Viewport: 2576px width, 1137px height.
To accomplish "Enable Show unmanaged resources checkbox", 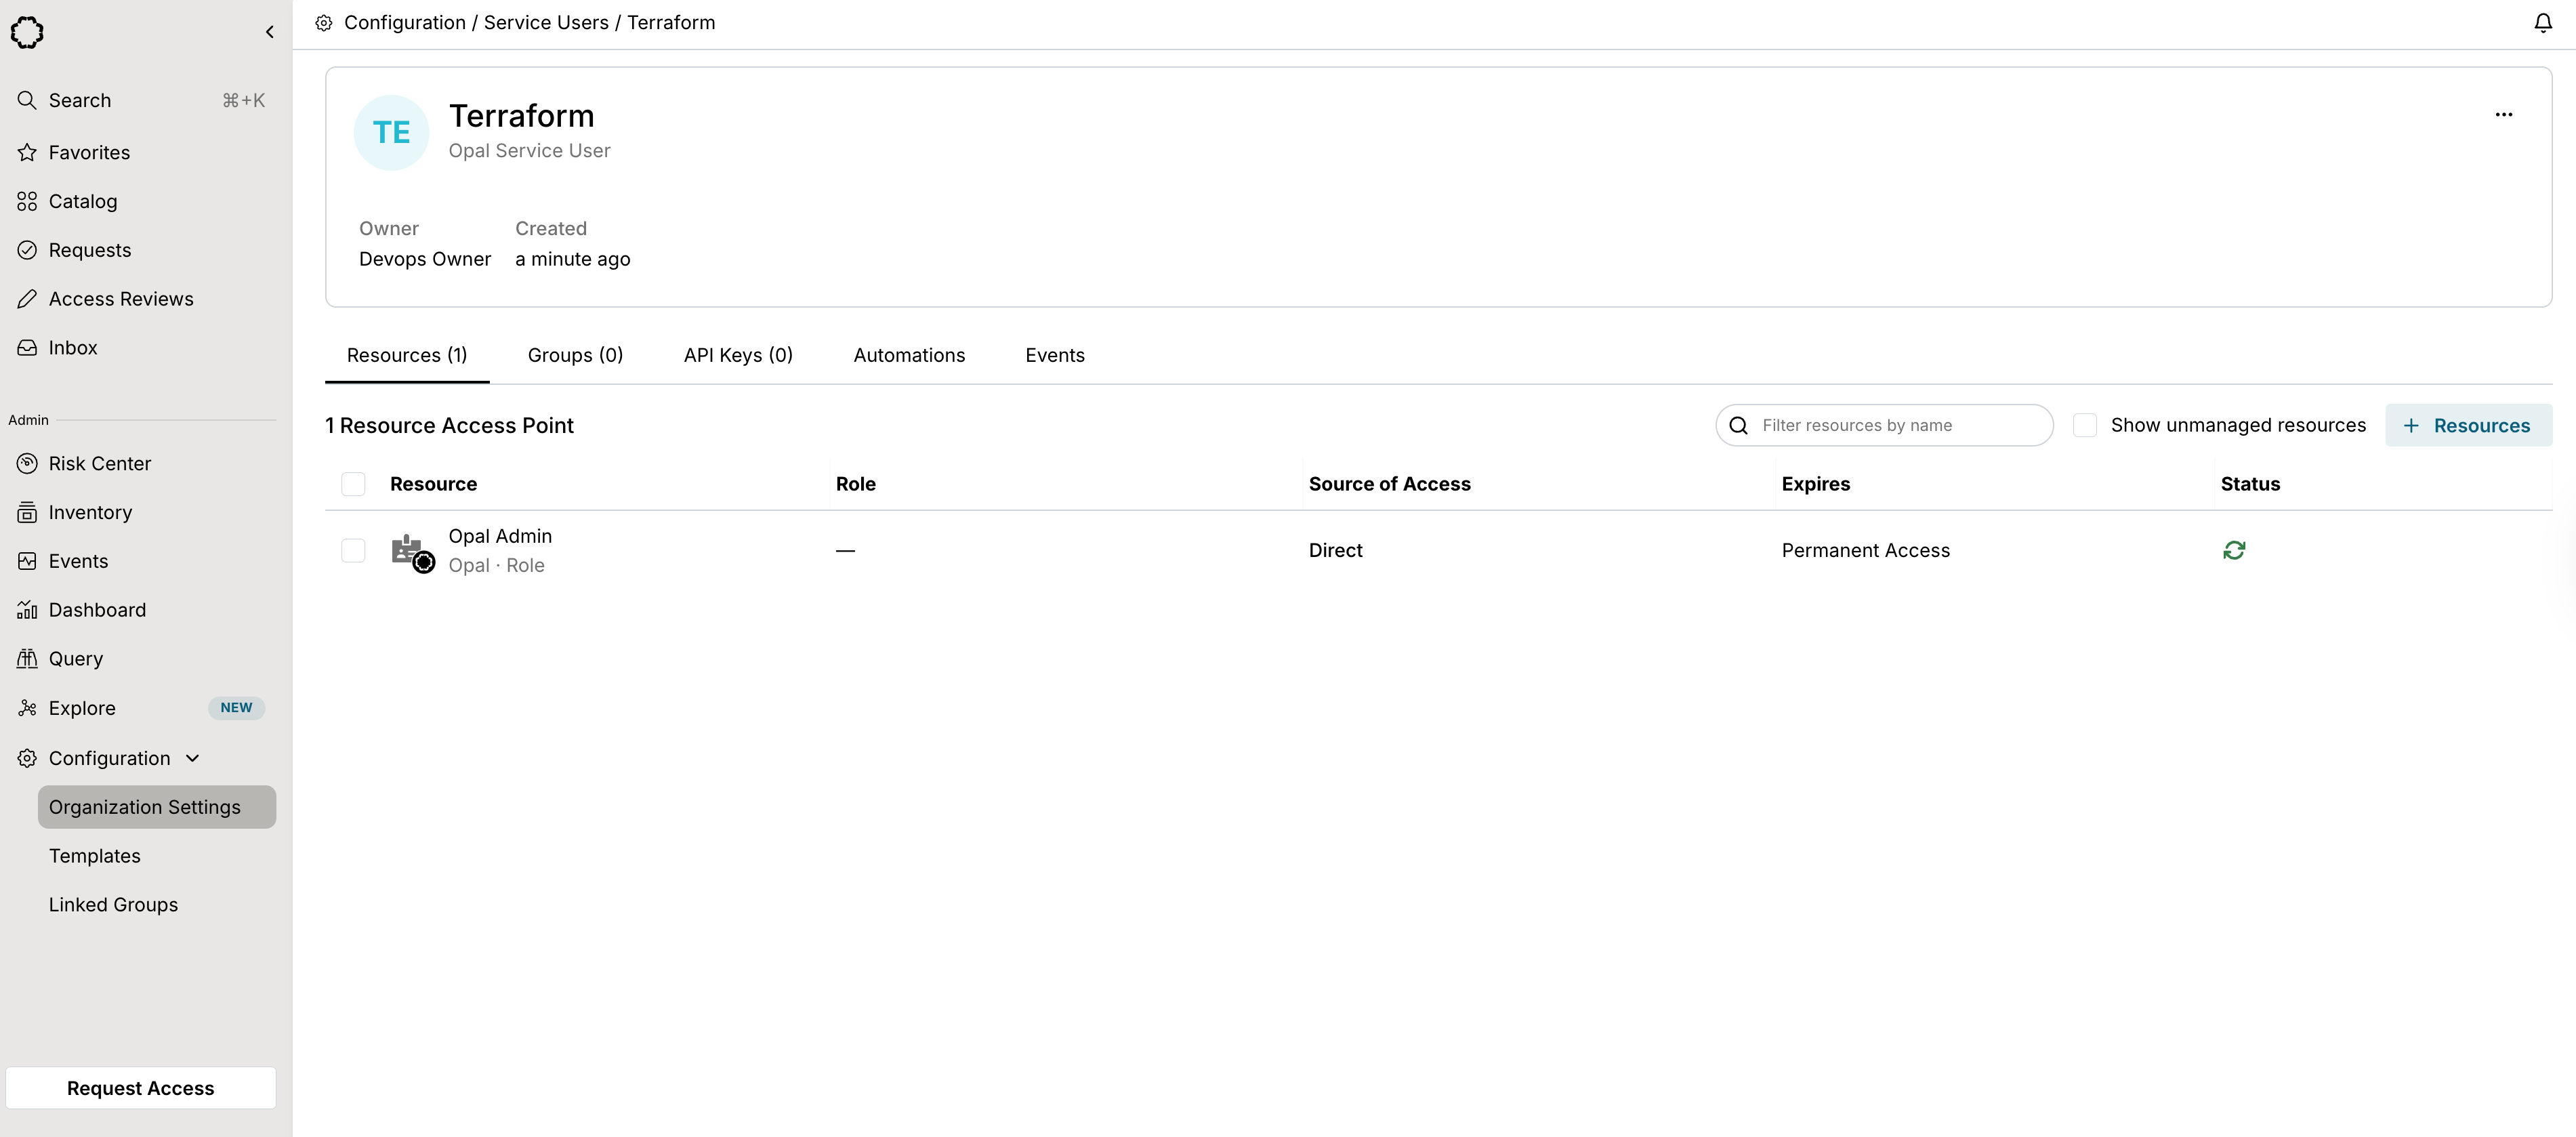I will tap(2084, 425).
